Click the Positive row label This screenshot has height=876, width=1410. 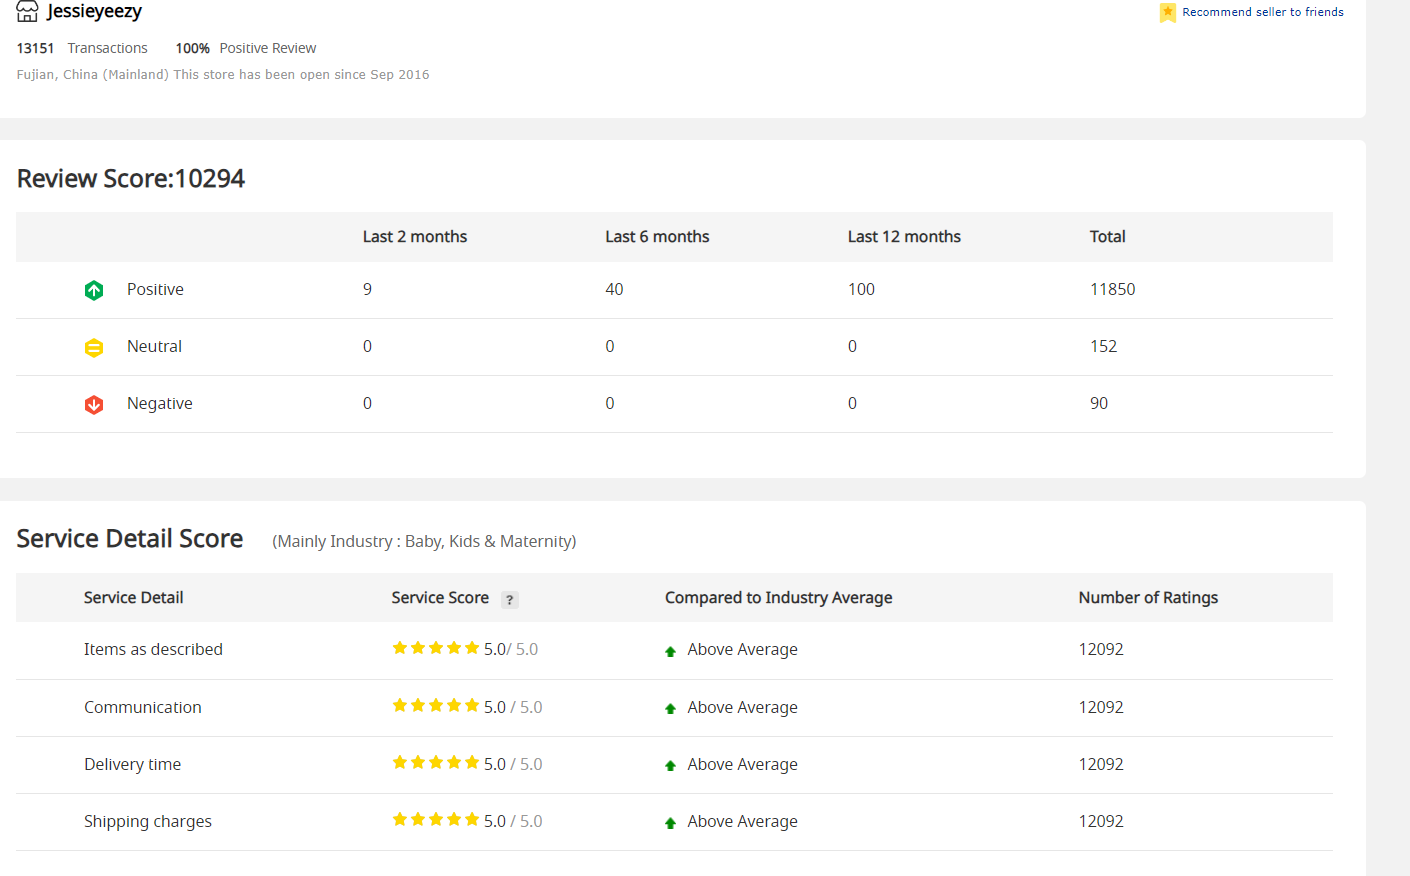click(x=155, y=289)
